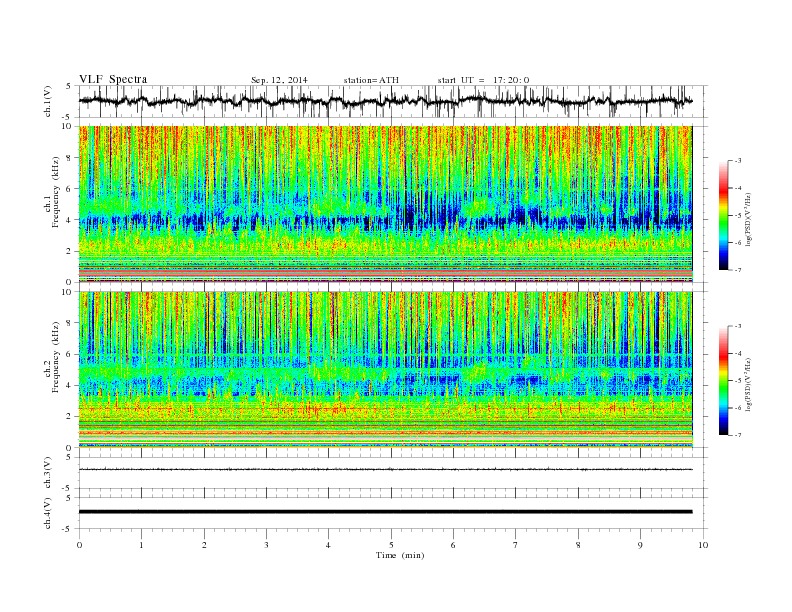This screenshot has width=792, height=612.
Task: Click the ch.2 spectrogram PSD color bar
Action: [x=723, y=380]
